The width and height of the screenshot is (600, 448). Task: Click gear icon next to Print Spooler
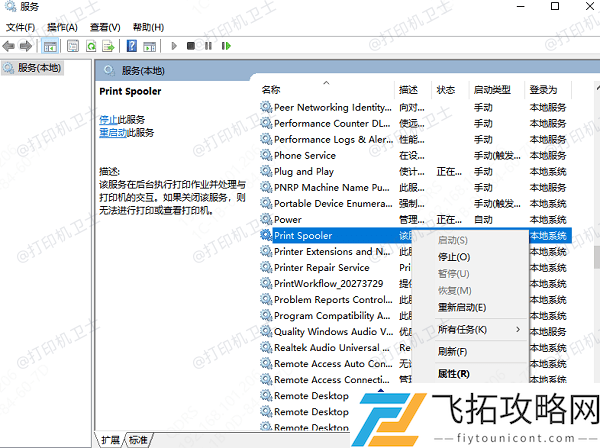(266, 235)
